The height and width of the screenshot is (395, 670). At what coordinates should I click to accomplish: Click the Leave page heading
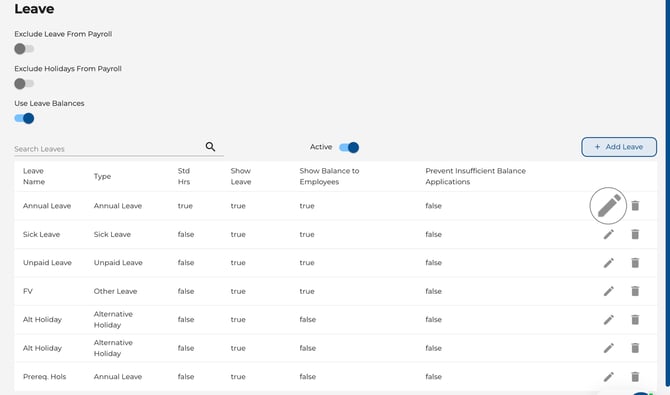tap(34, 9)
